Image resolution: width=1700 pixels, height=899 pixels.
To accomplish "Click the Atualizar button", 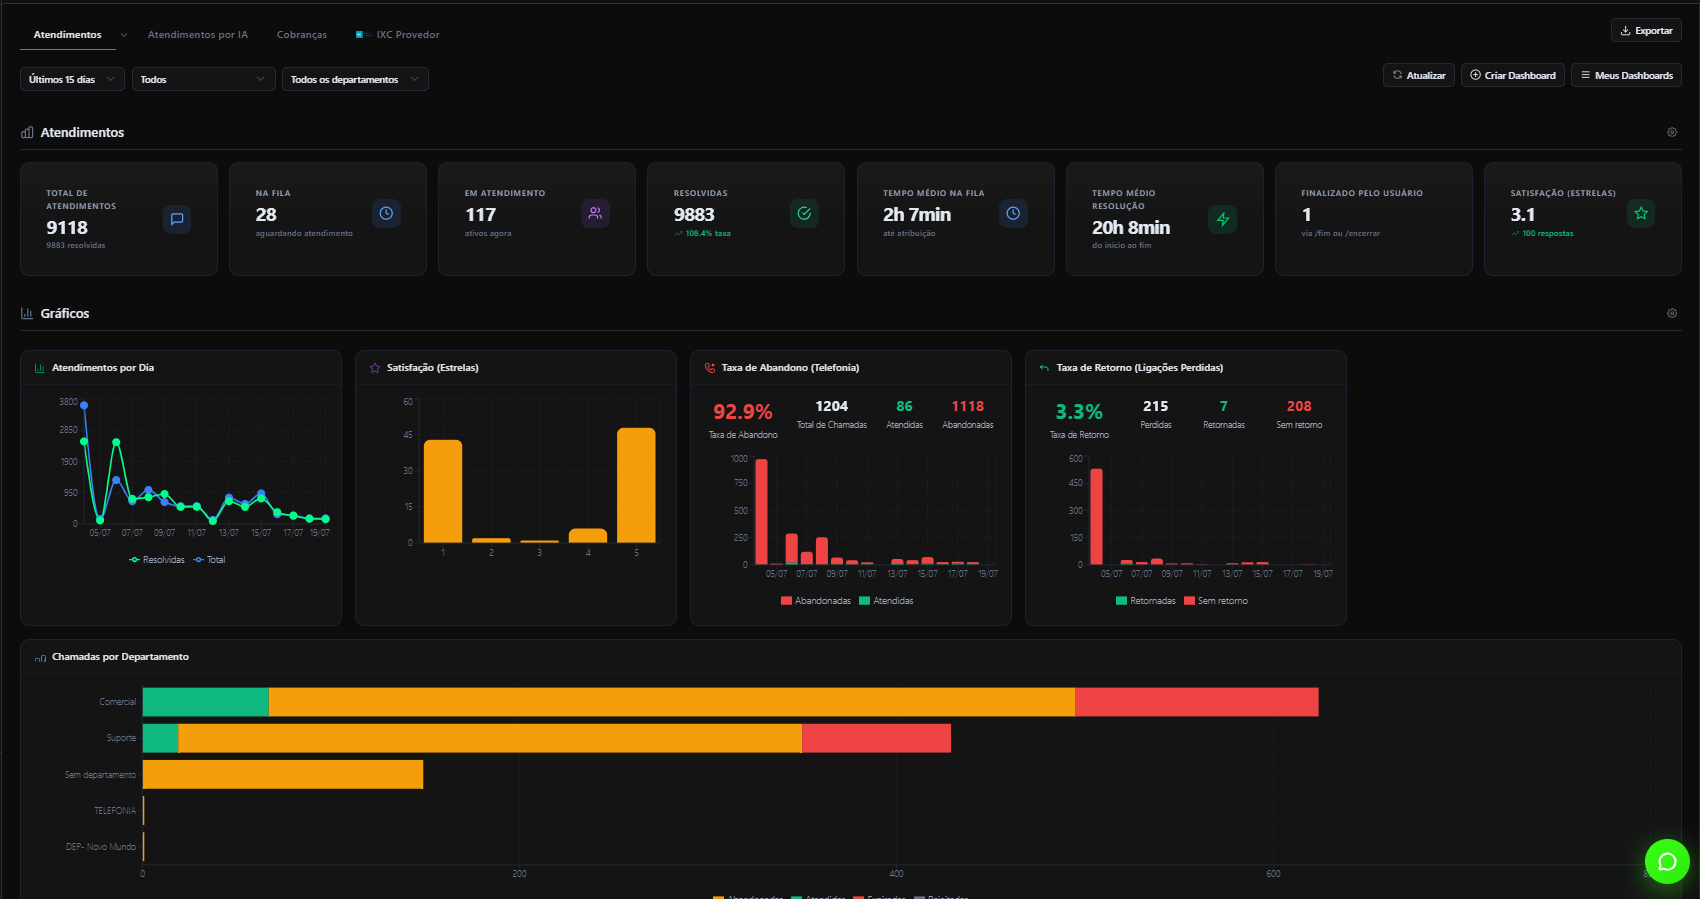I will coord(1419,75).
